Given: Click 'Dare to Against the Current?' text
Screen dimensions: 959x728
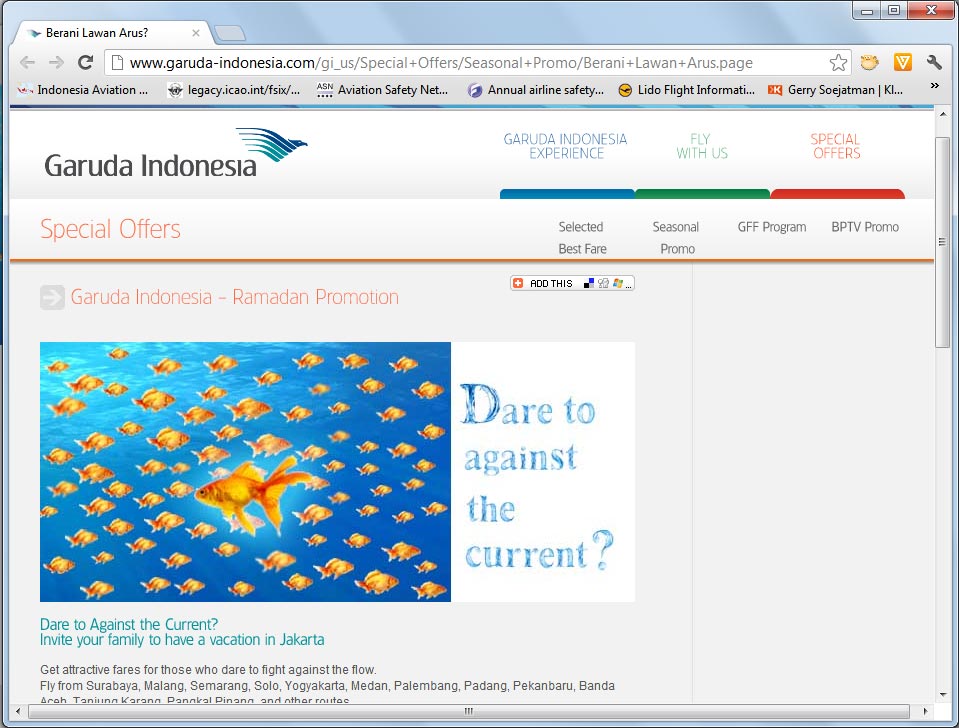Looking at the screenshot, I should tap(128, 624).
